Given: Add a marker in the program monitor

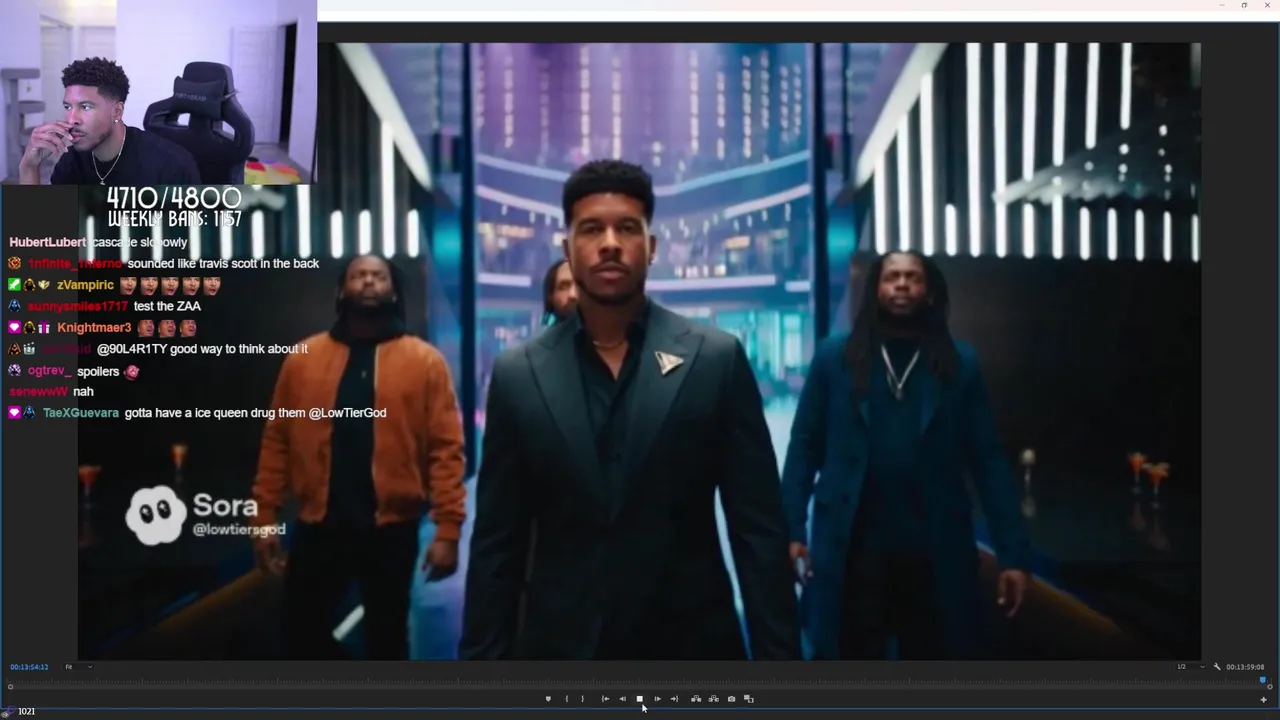Looking at the screenshot, I should 548,699.
